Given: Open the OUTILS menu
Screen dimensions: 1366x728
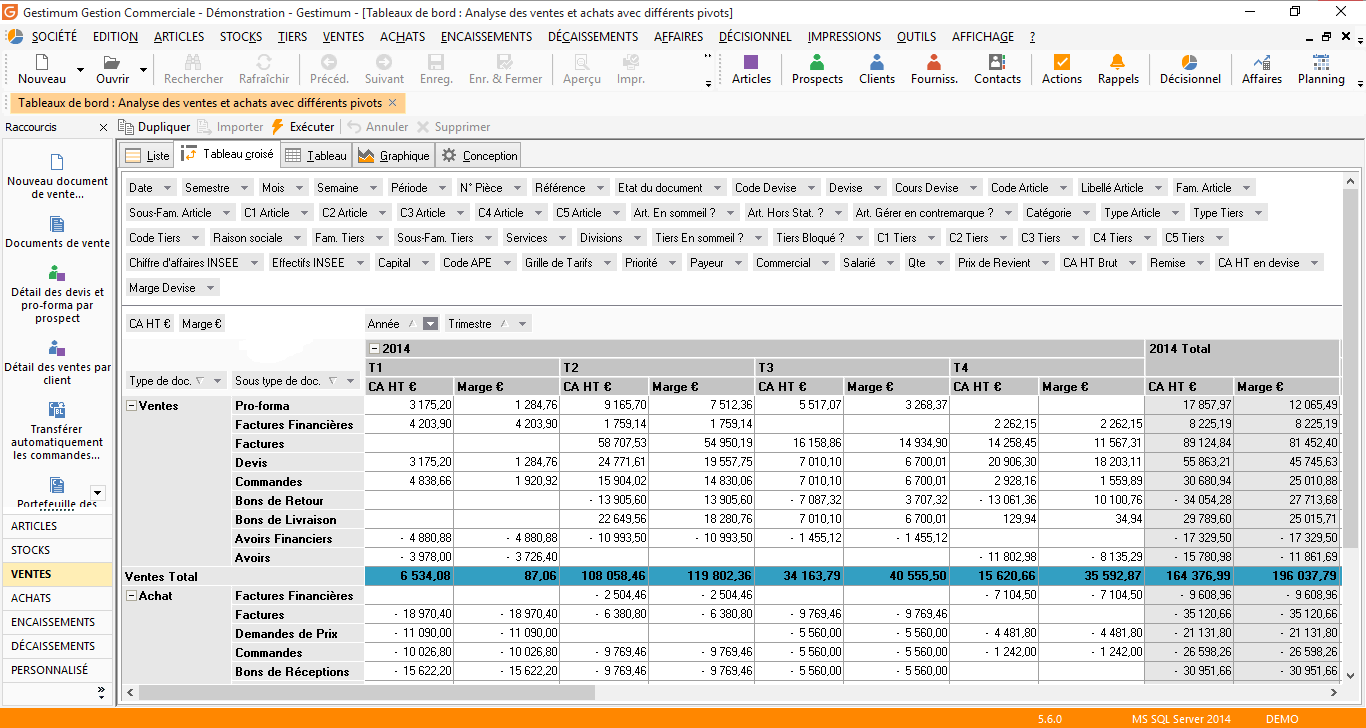Looking at the screenshot, I should 916,37.
